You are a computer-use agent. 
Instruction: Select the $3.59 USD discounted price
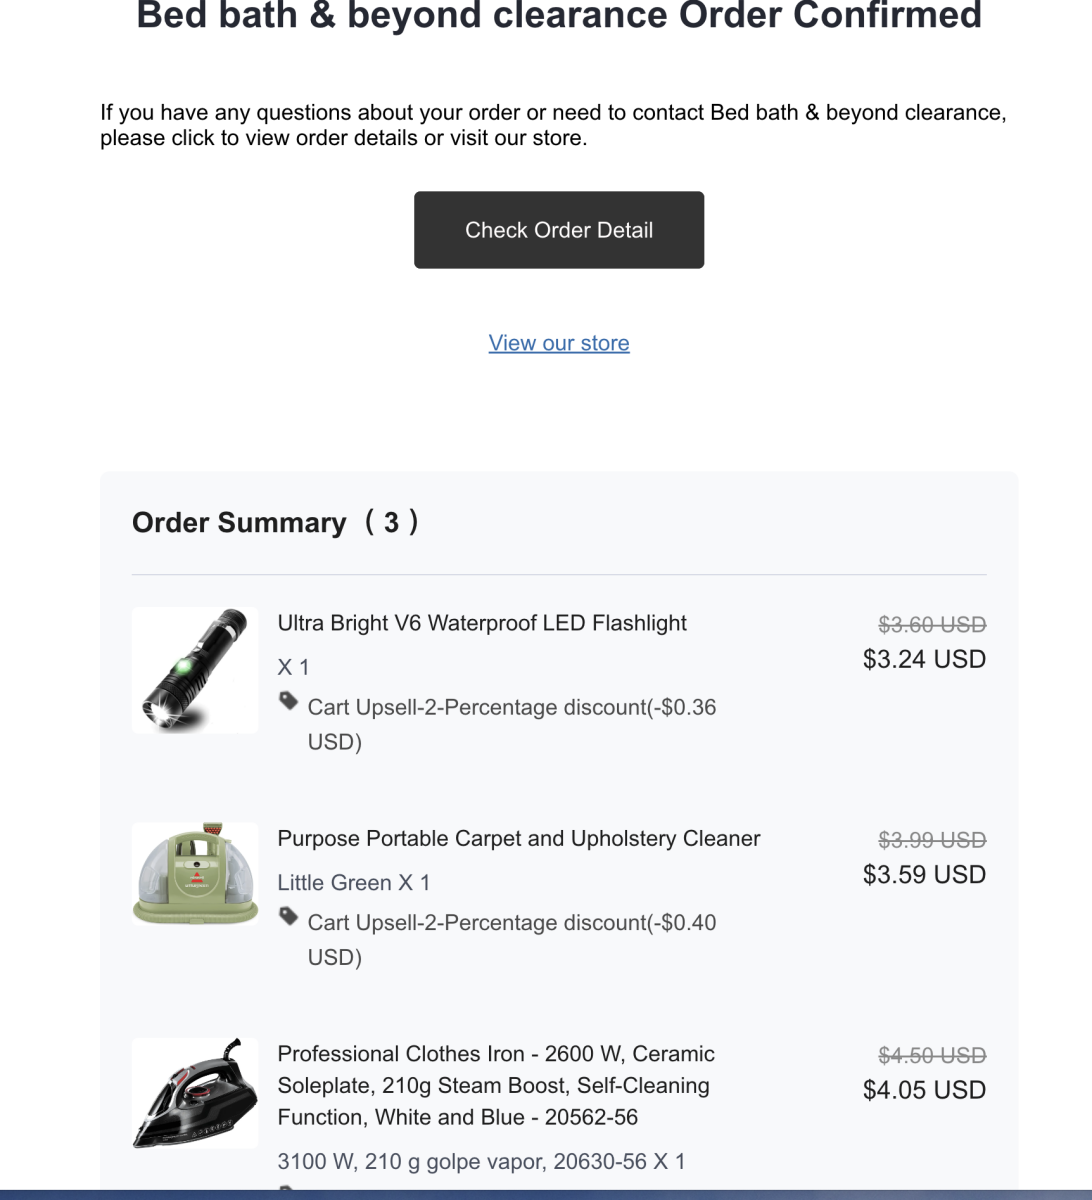click(x=924, y=874)
